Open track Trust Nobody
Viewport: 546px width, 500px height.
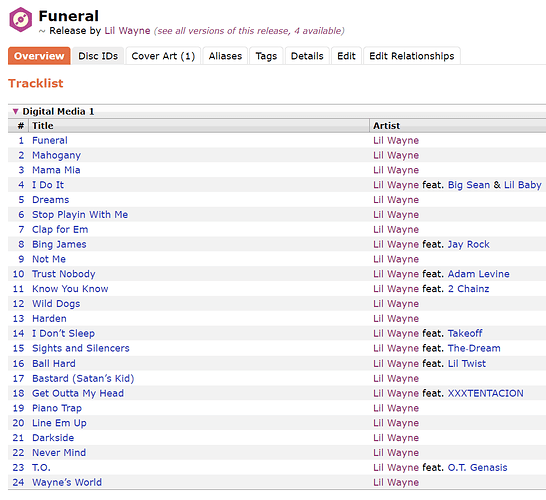[x=63, y=274]
